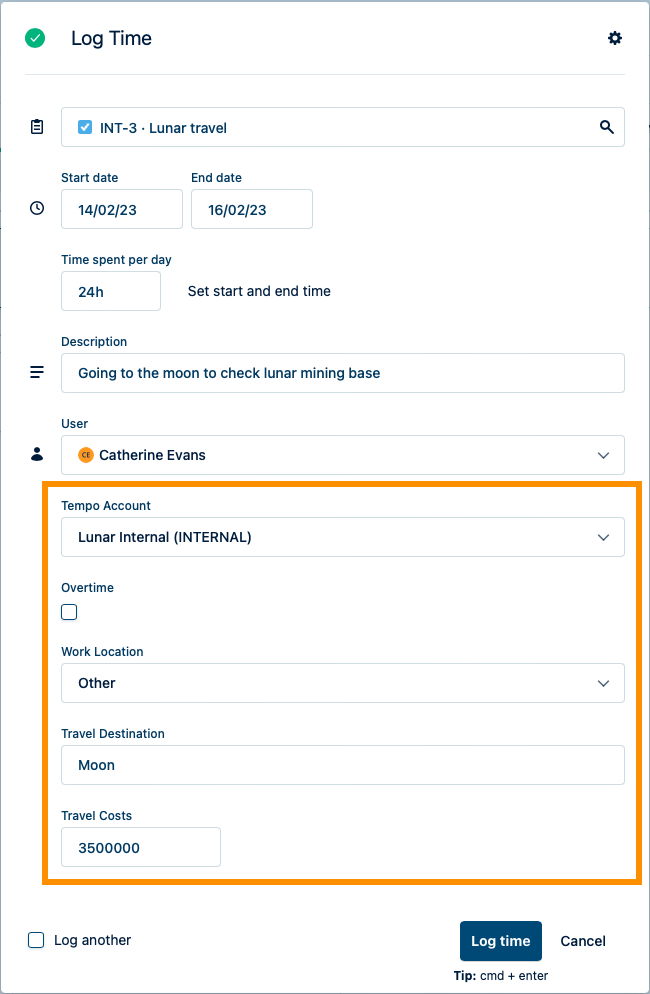This screenshot has height=994, width=650.
Task: Select the End date field
Action: (251, 209)
